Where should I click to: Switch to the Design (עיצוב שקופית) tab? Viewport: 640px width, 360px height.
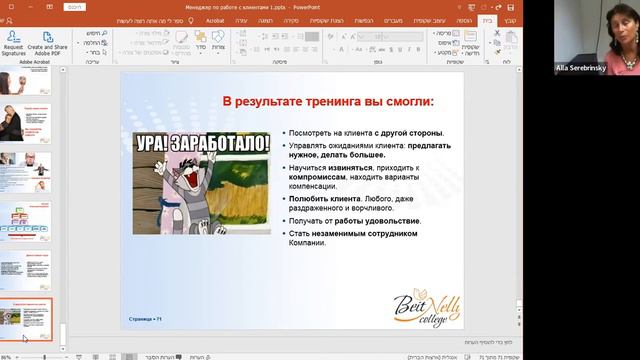[x=429, y=20]
